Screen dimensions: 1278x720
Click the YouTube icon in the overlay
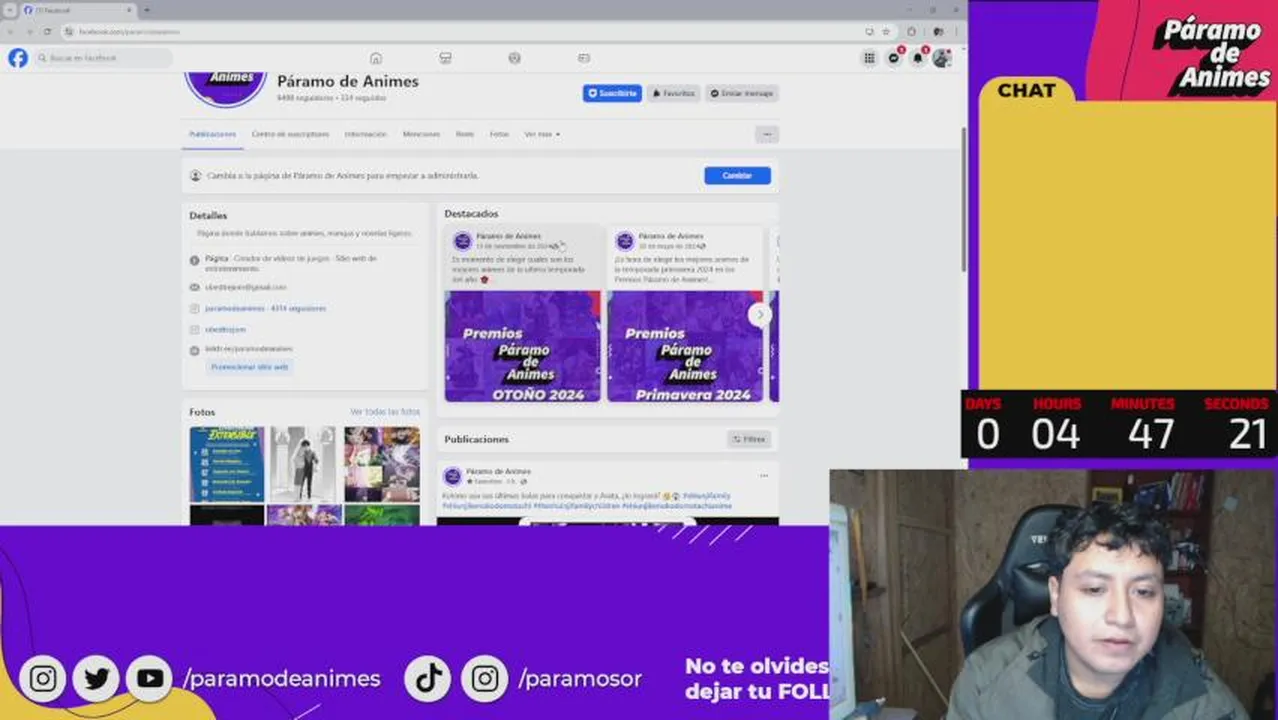pos(149,679)
